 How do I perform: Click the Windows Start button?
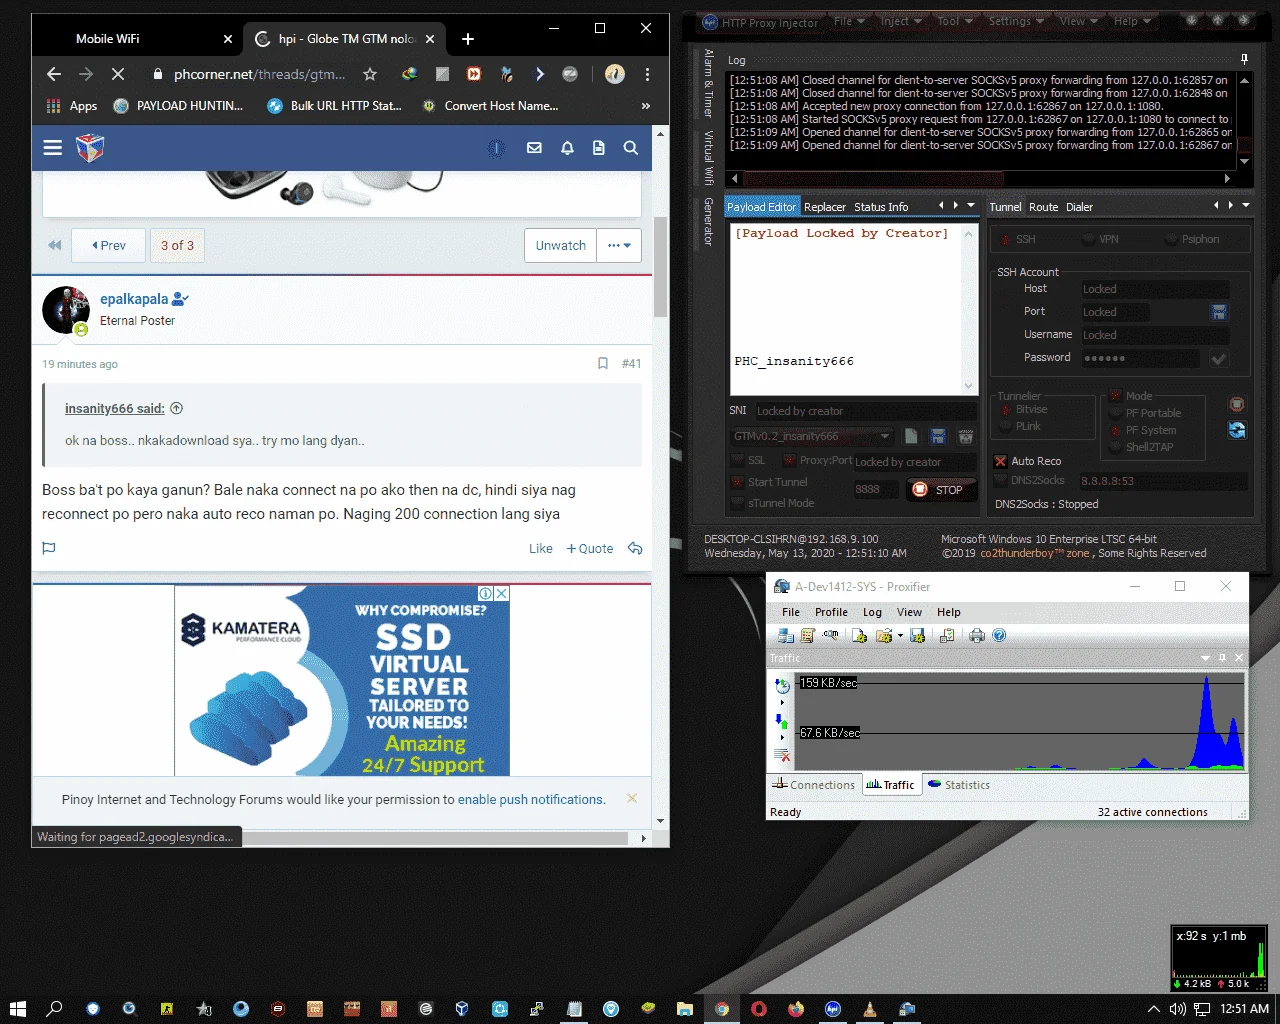coord(17,1009)
